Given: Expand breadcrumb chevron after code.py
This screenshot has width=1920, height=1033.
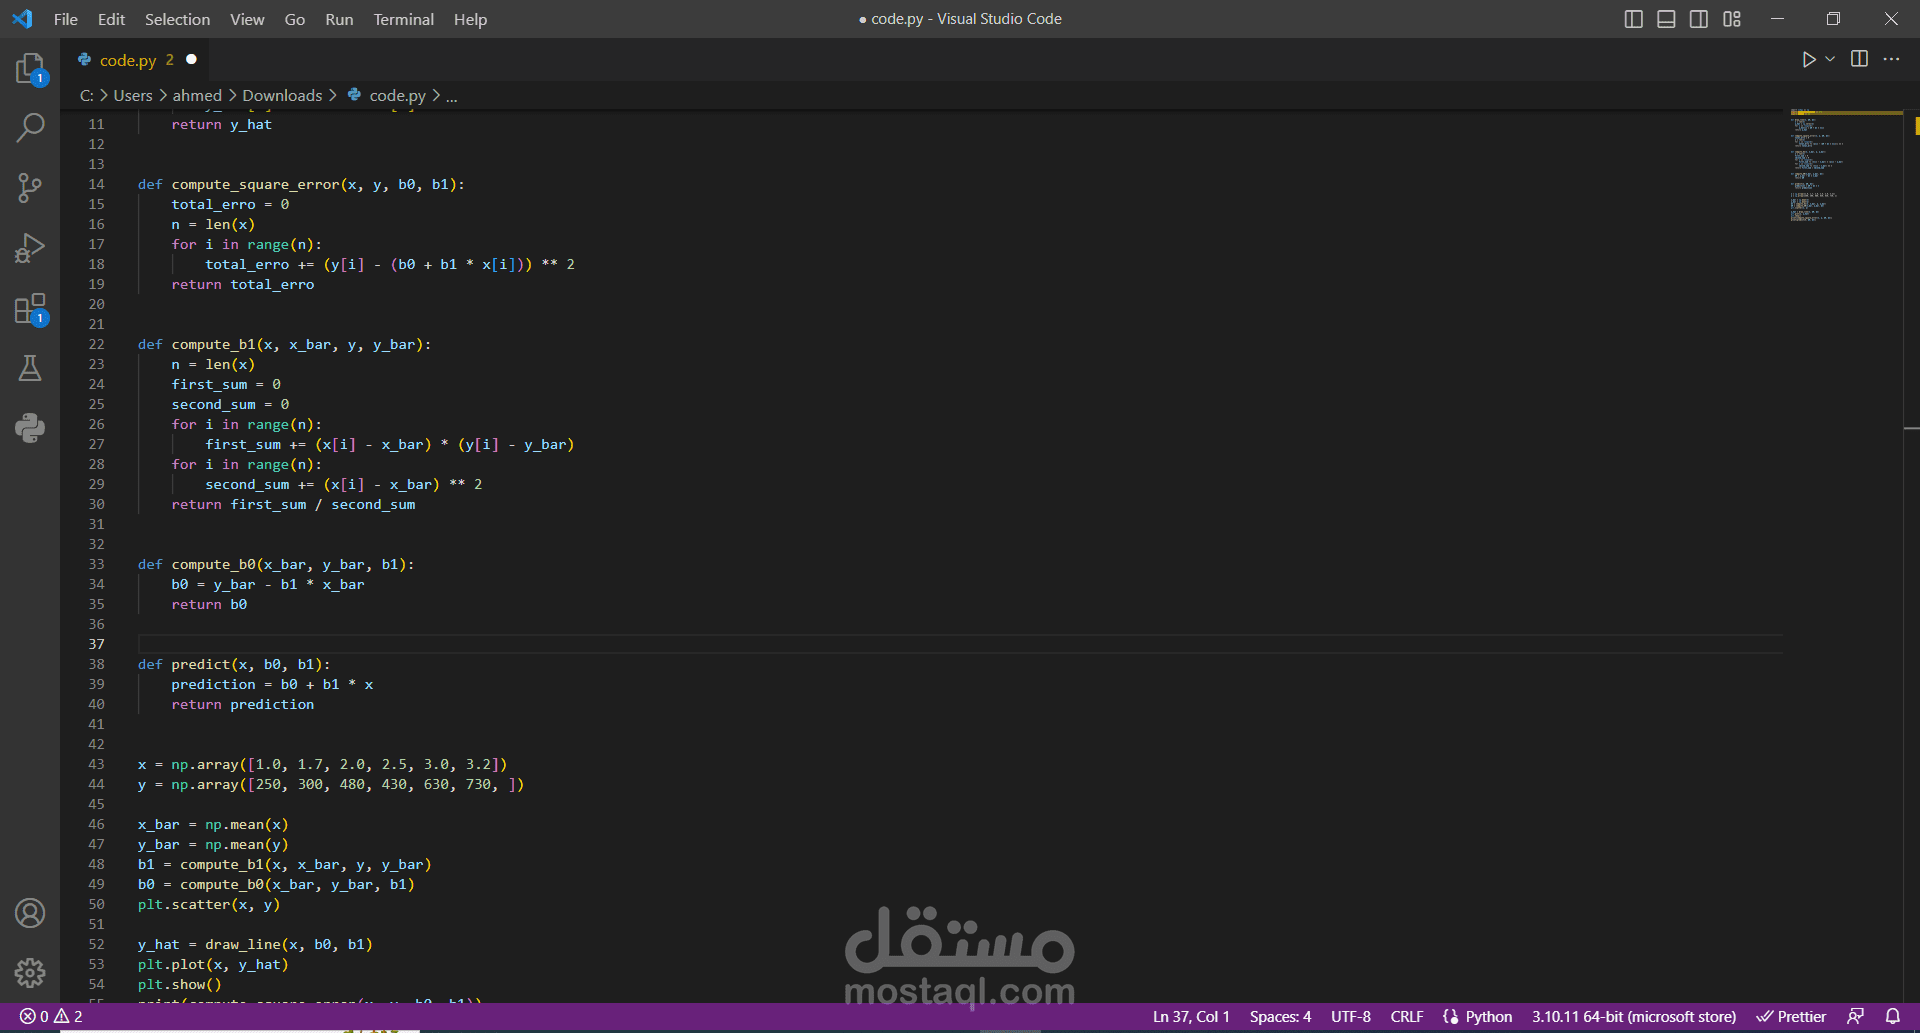Looking at the screenshot, I should coord(436,96).
